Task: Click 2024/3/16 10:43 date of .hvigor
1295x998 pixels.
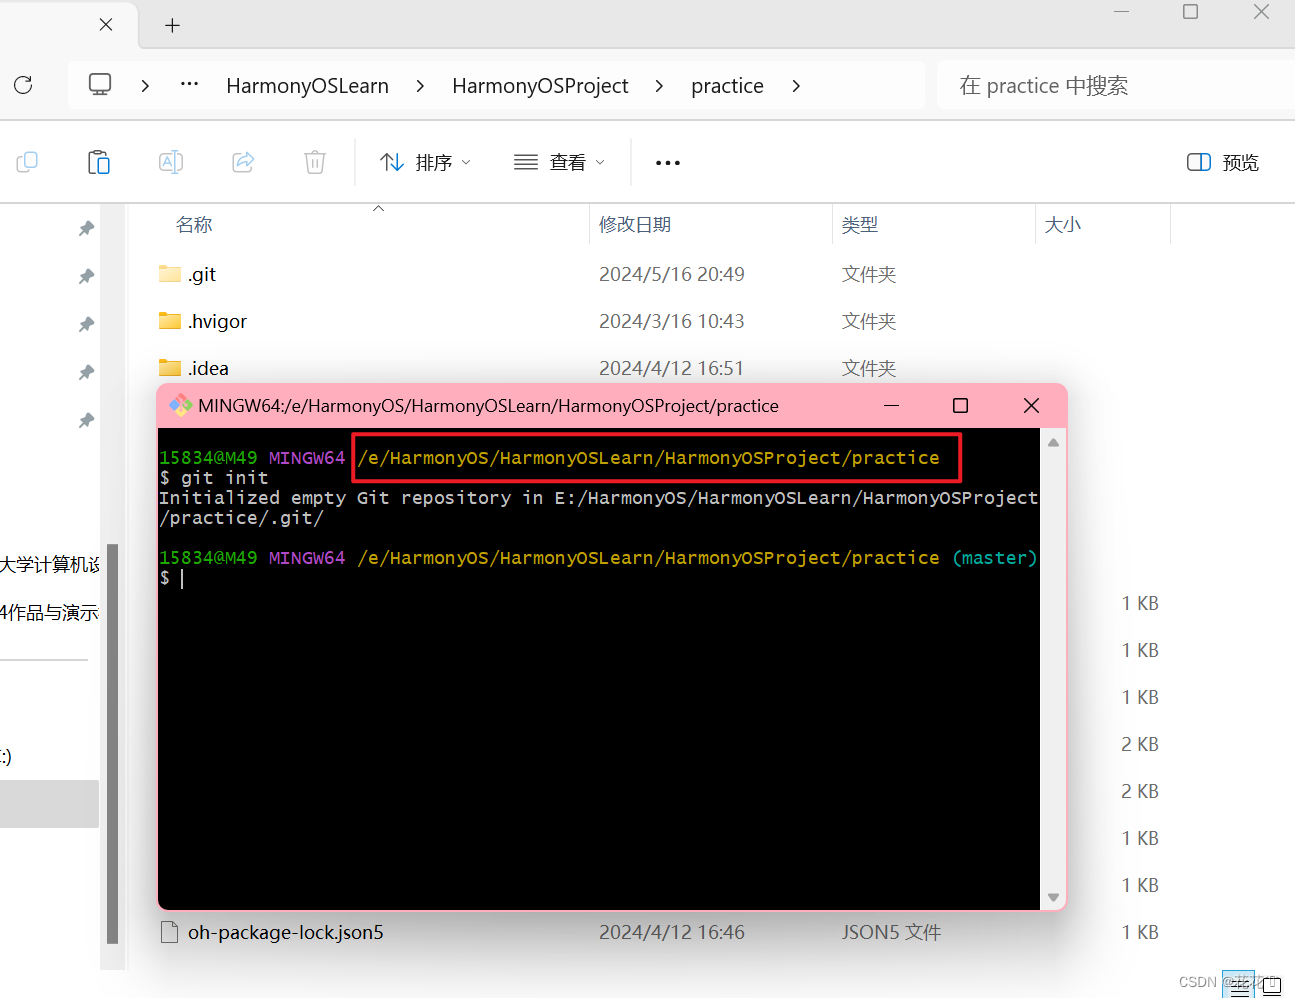Action: click(672, 321)
